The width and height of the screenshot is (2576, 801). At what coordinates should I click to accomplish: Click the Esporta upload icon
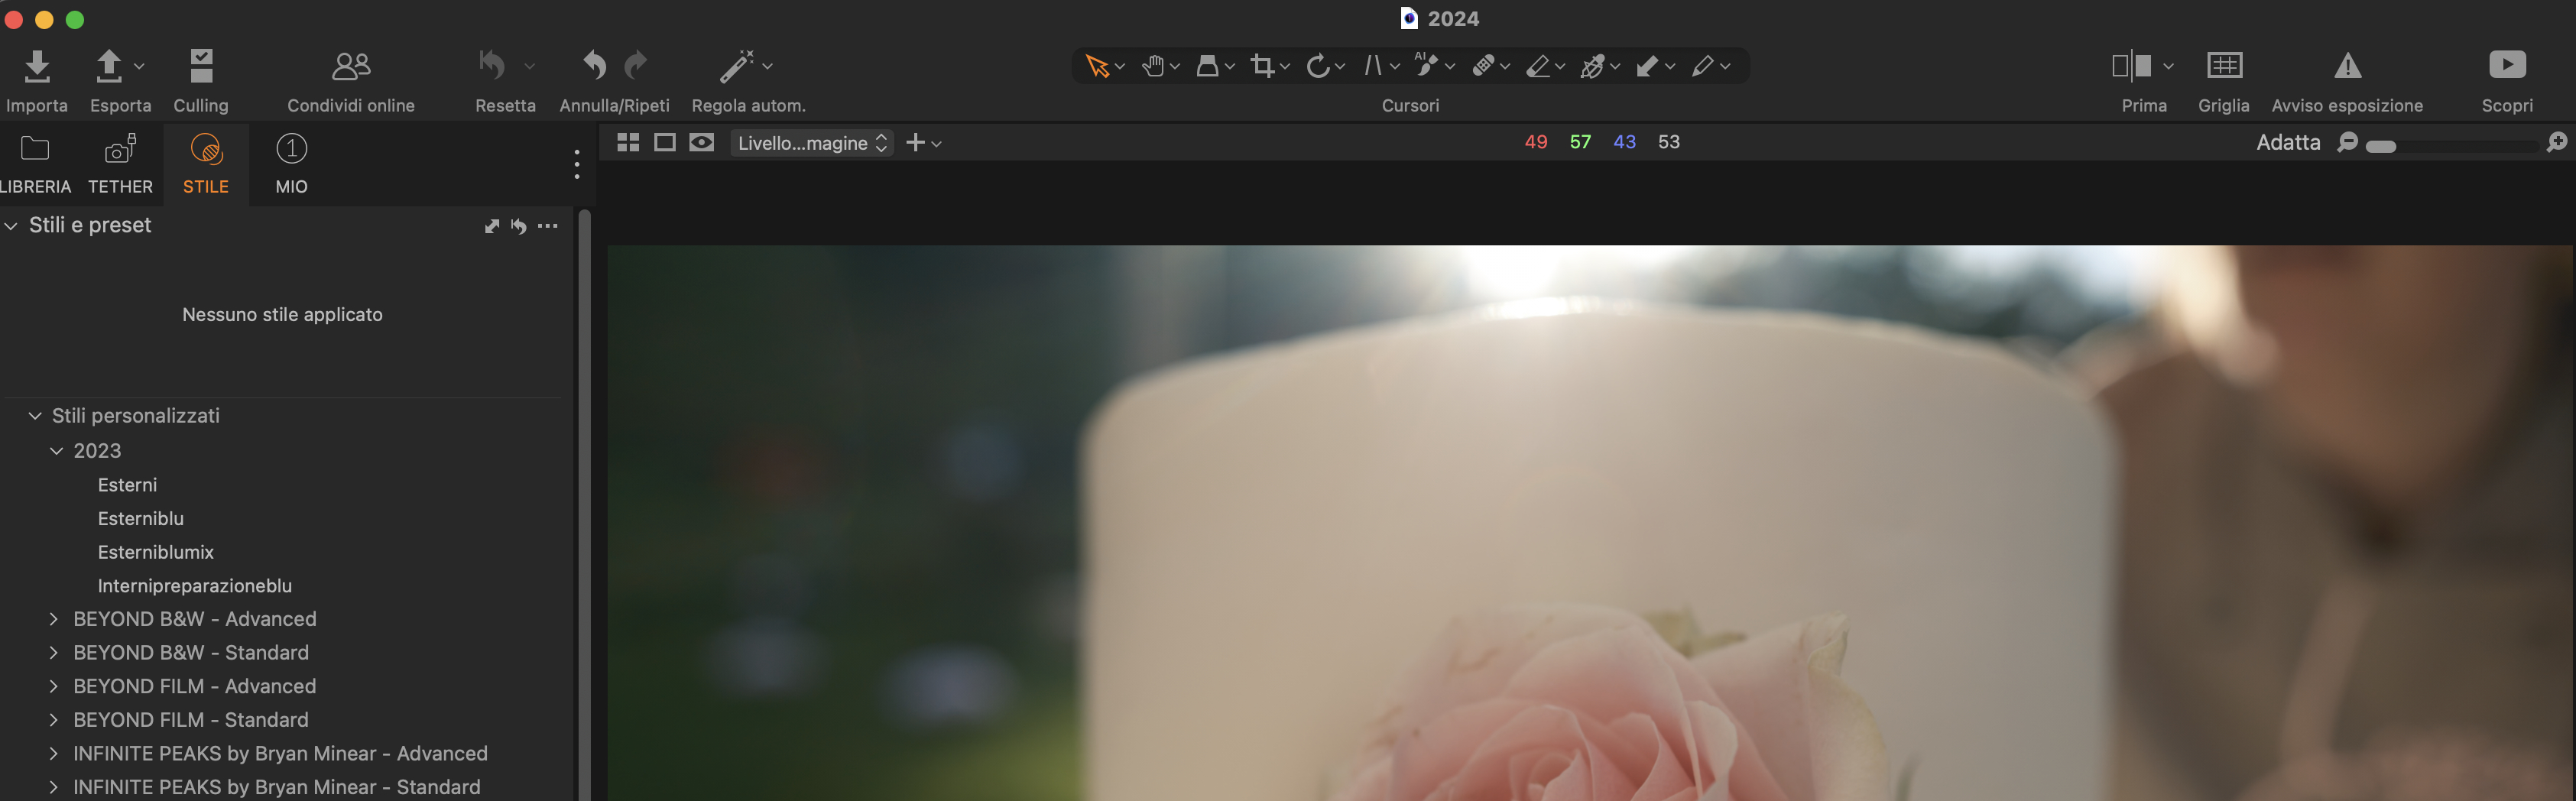[x=108, y=66]
